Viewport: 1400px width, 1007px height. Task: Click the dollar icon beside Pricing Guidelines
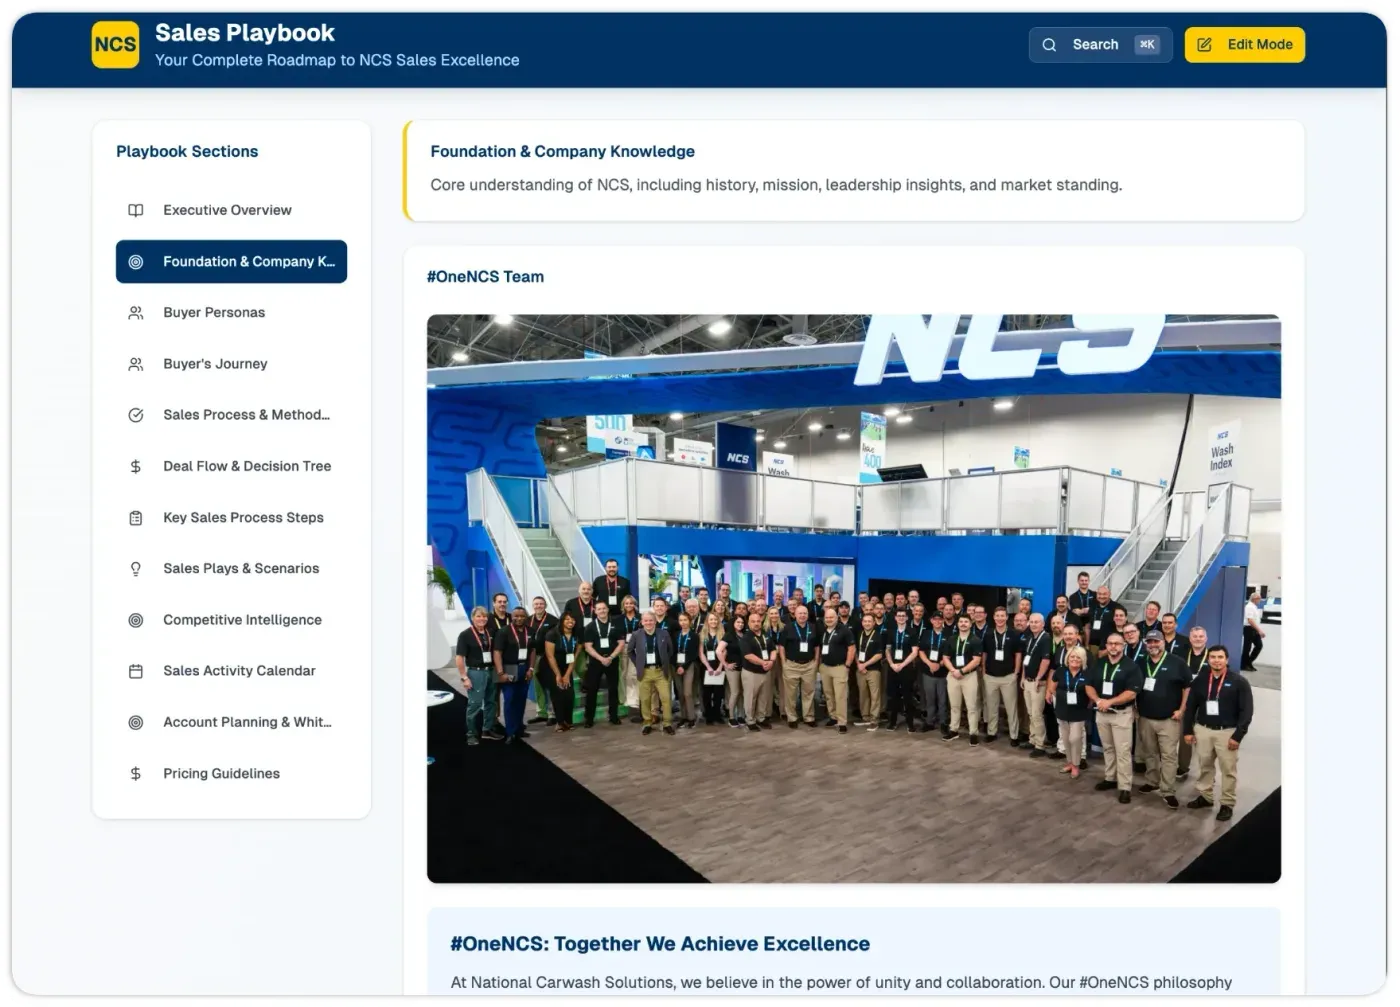(136, 774)
